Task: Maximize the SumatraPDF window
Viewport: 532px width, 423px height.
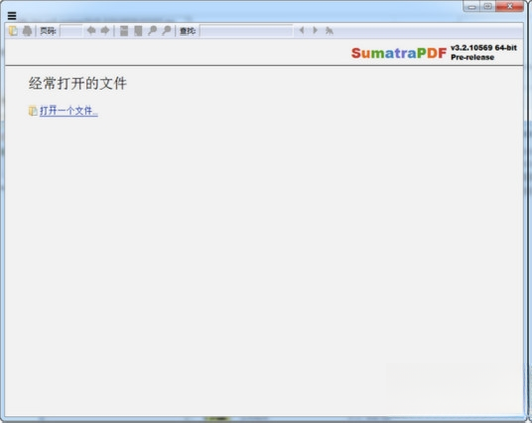Action: coord(488,6)
